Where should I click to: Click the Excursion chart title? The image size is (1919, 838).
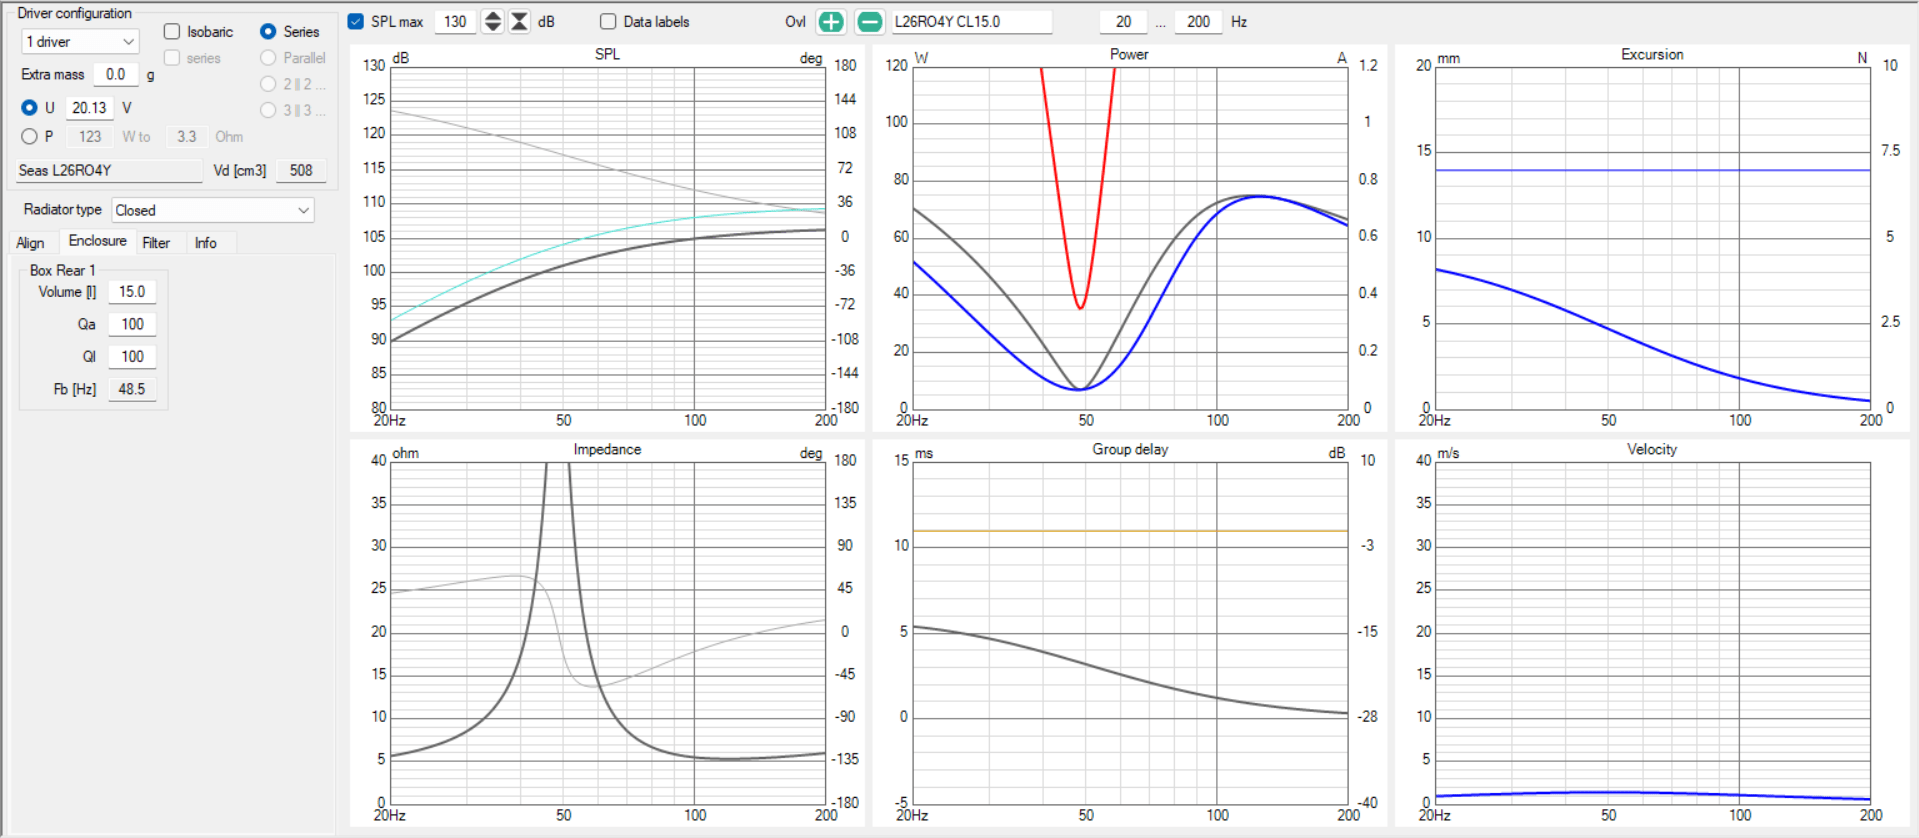[1652, 54]
